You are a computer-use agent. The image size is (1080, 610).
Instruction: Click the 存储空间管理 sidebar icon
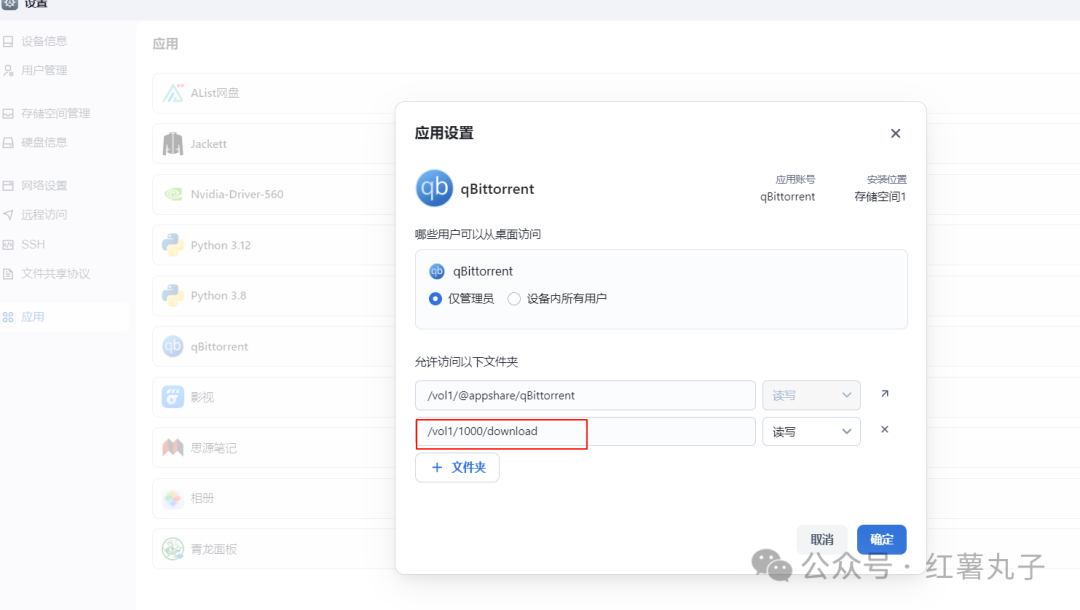(x=8, y=114)
